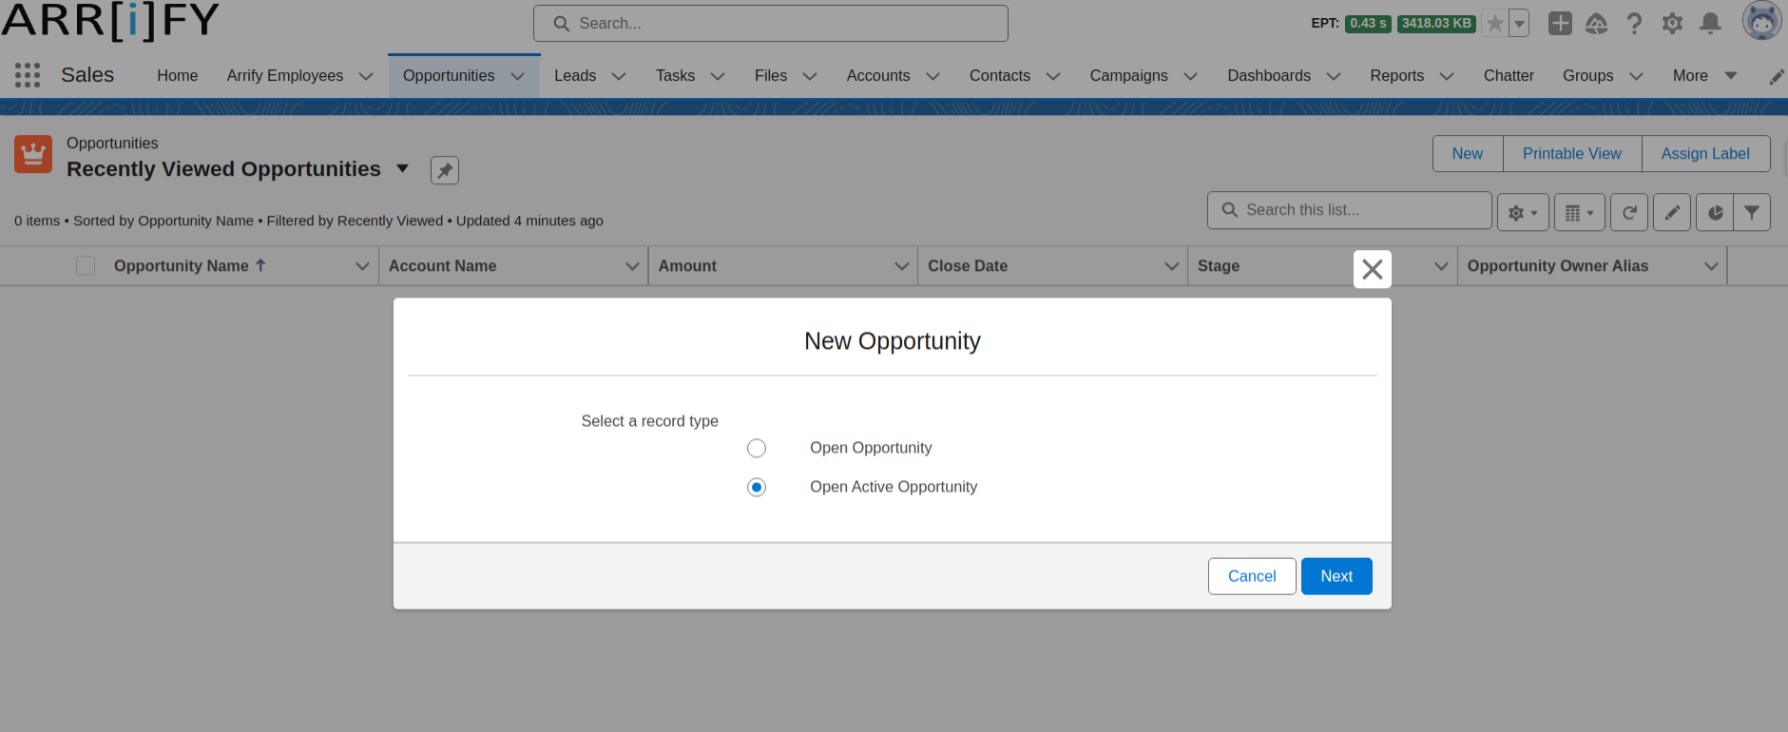
Task: Open the App Launcher grid icon
Action: coord(27,75)
